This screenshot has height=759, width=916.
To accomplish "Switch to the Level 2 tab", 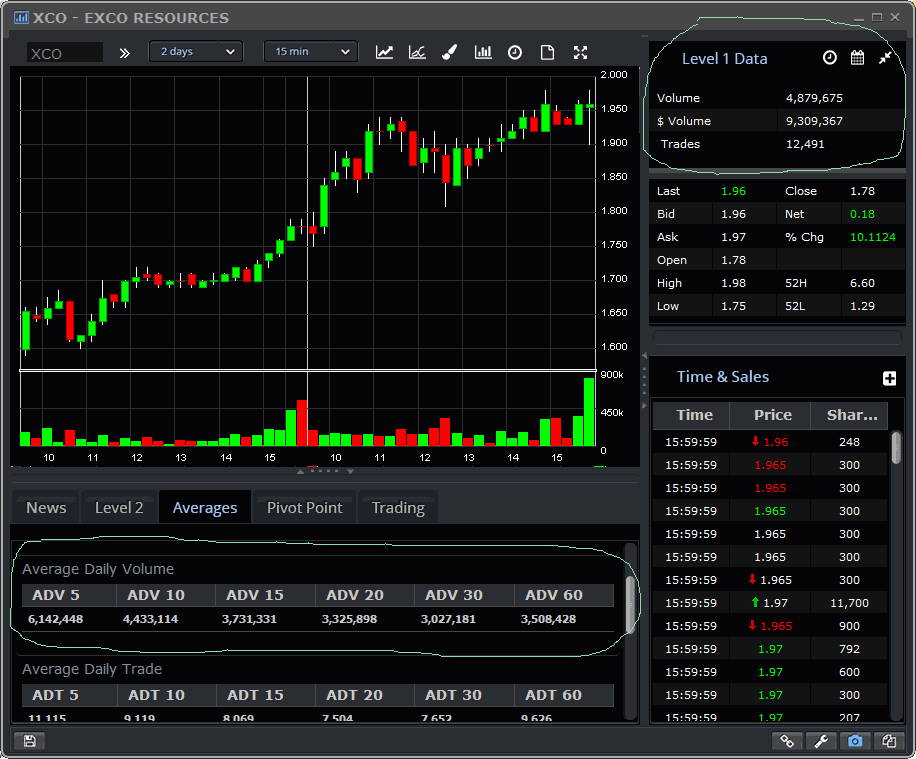I will point(119,507).
